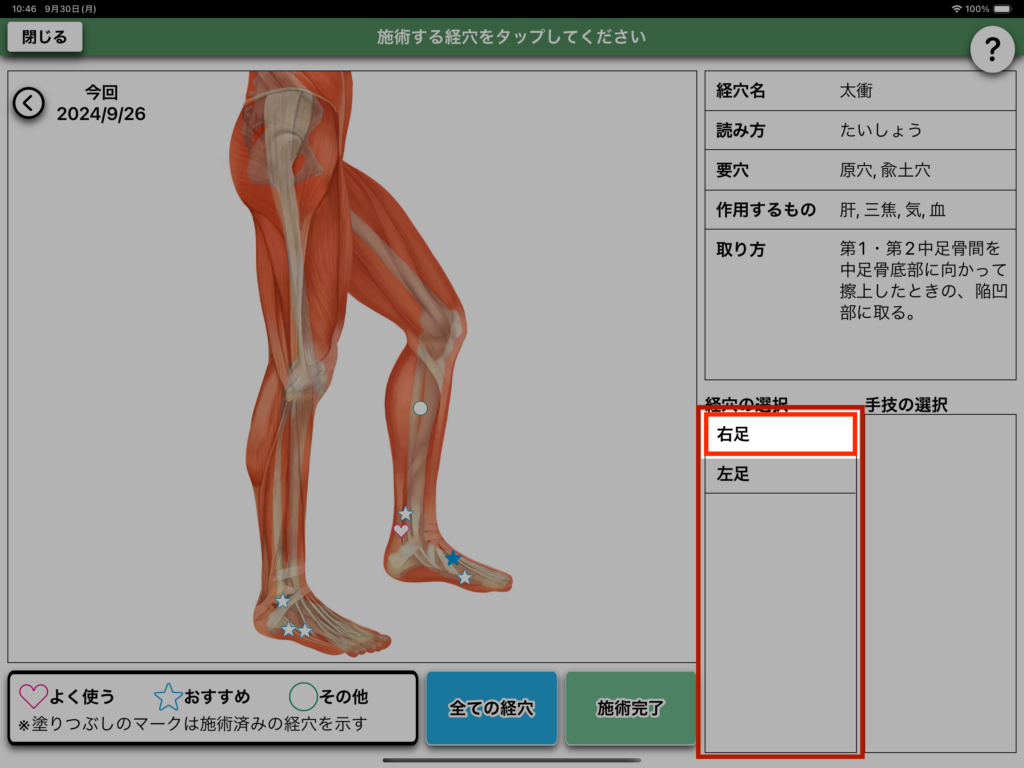Tap the pink heart marker on the ankle
1024x768 pixels.
click(401, 531)
